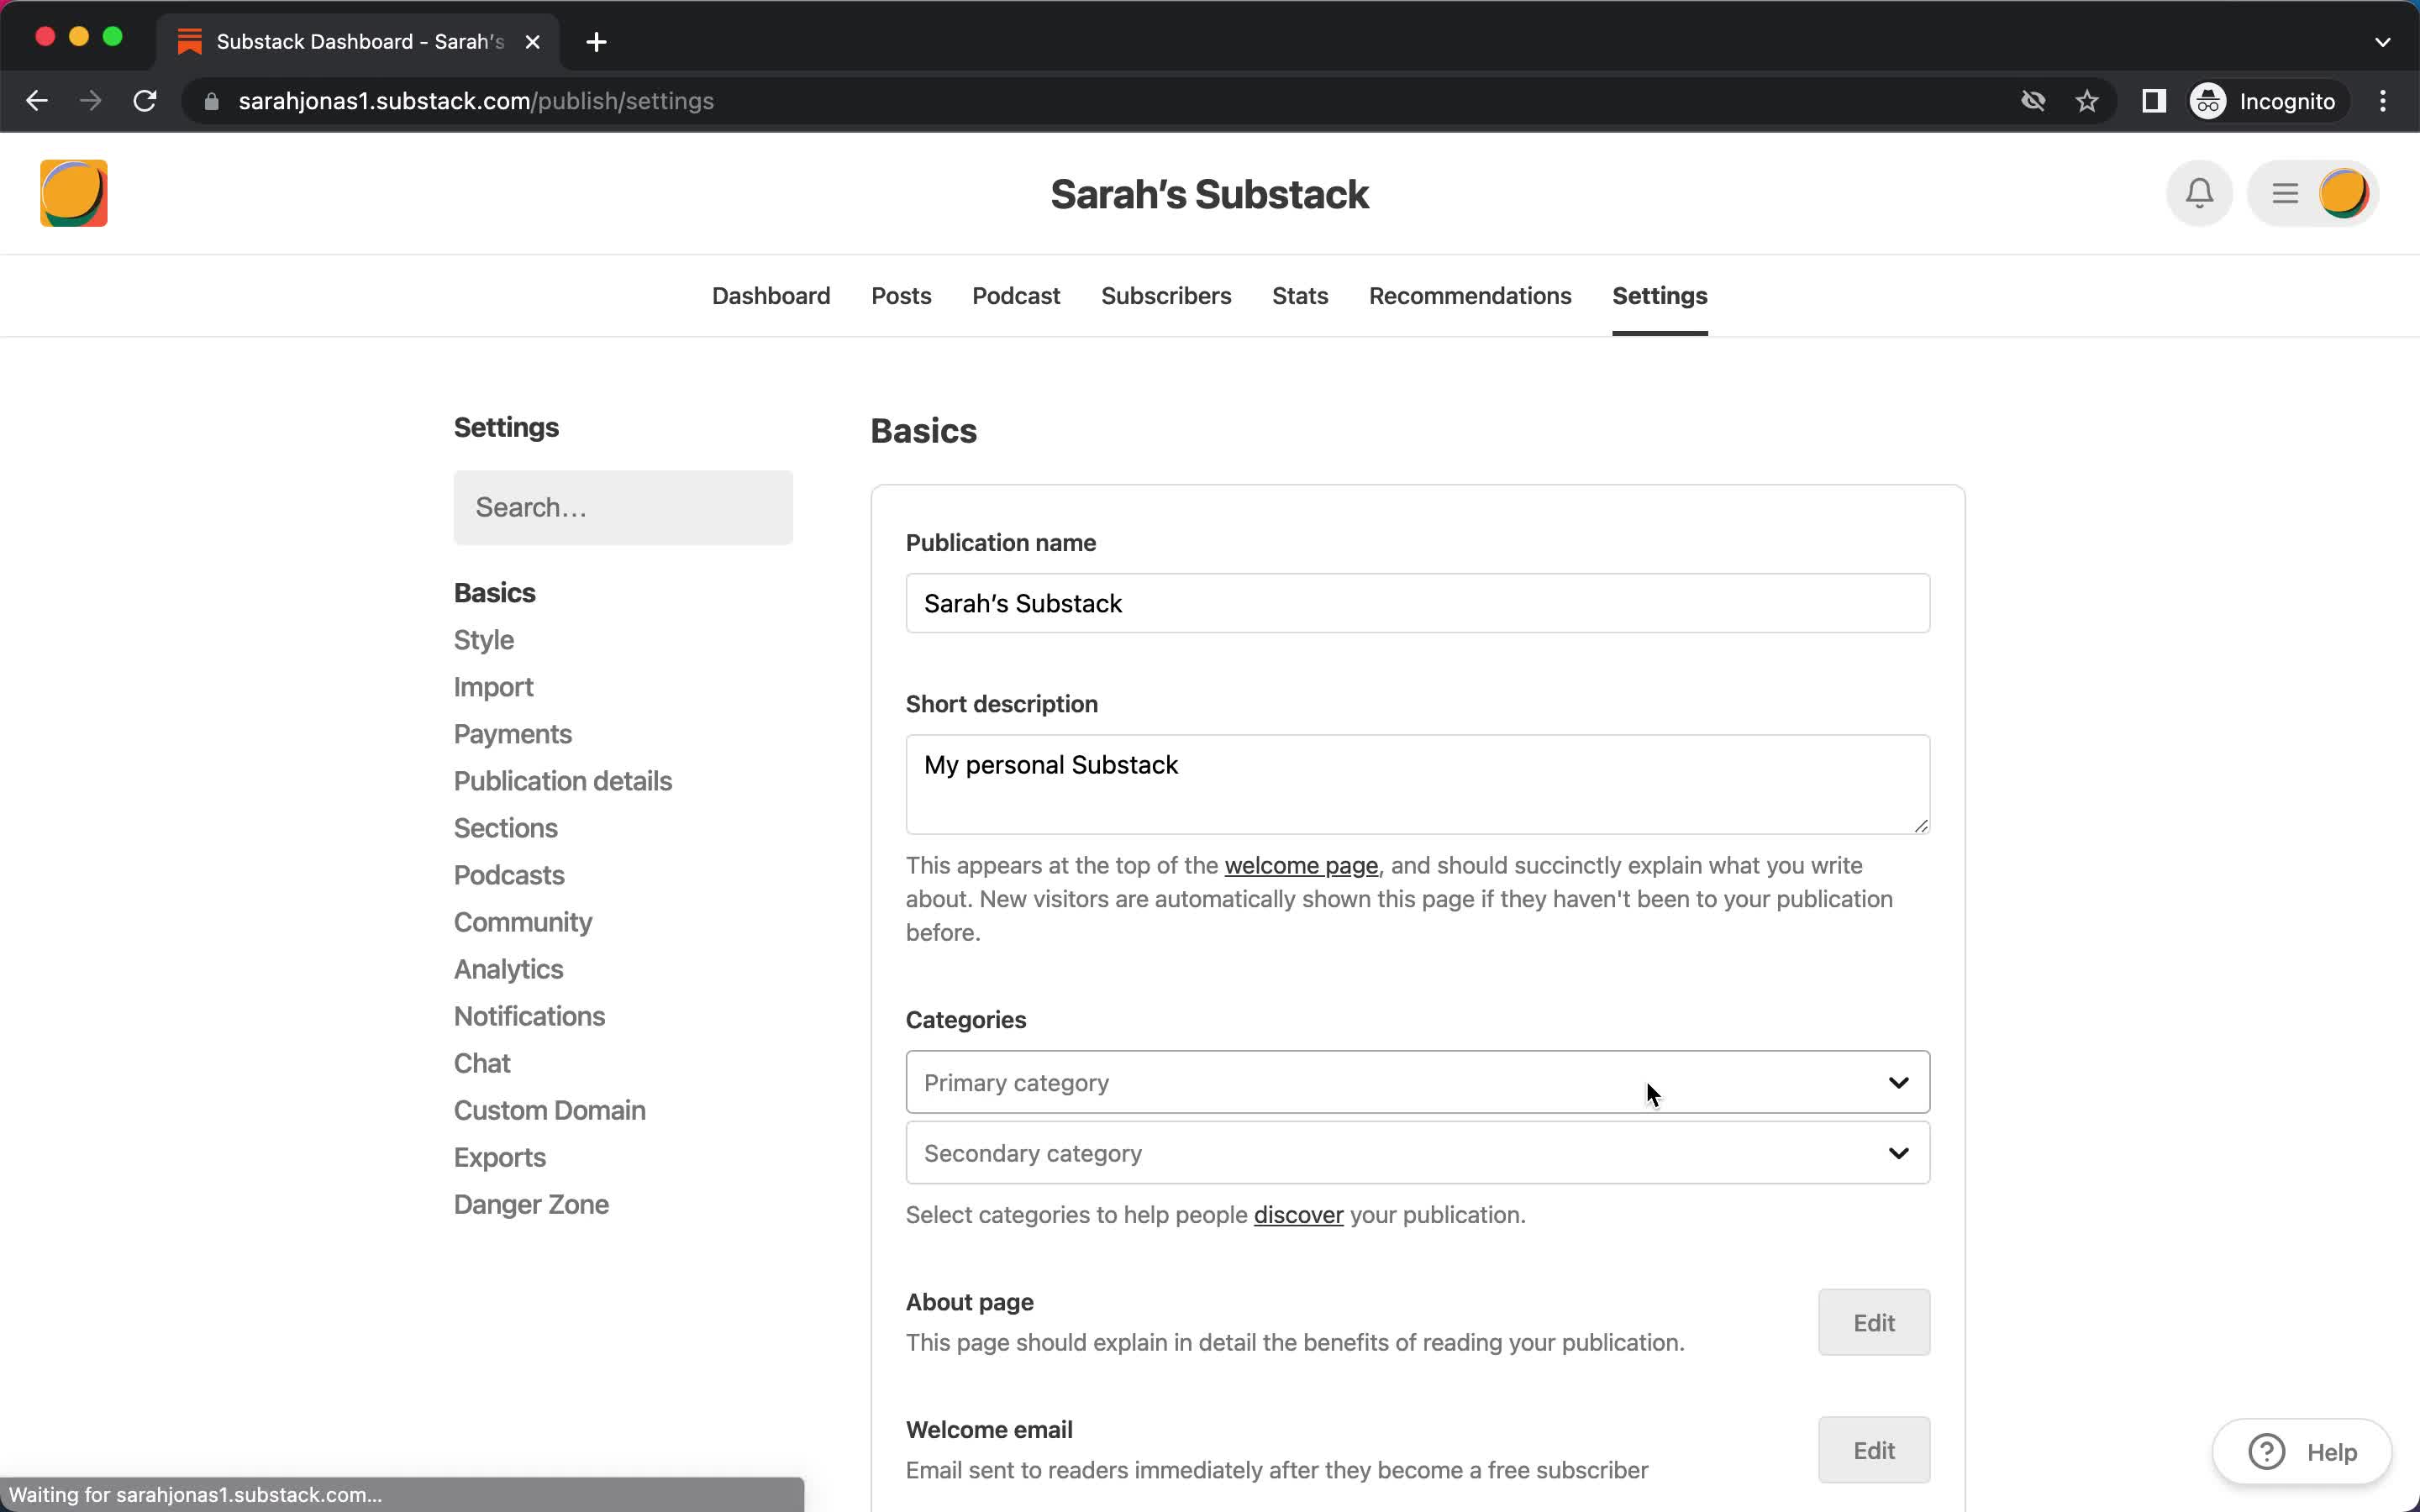Click the discover link in categories section
The height and width of the screenshot is (1512, 2420).
click(1298, 1214)
